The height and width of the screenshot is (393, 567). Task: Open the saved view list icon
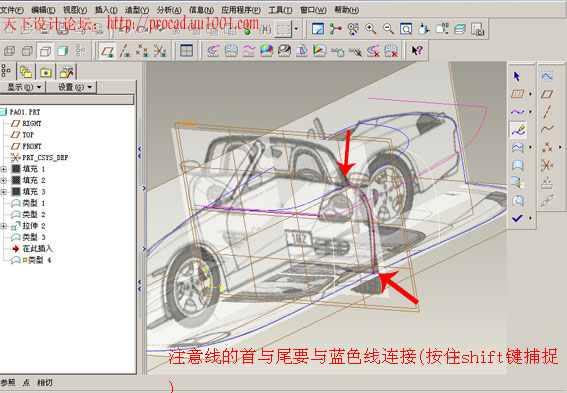[x=442, y=29]
